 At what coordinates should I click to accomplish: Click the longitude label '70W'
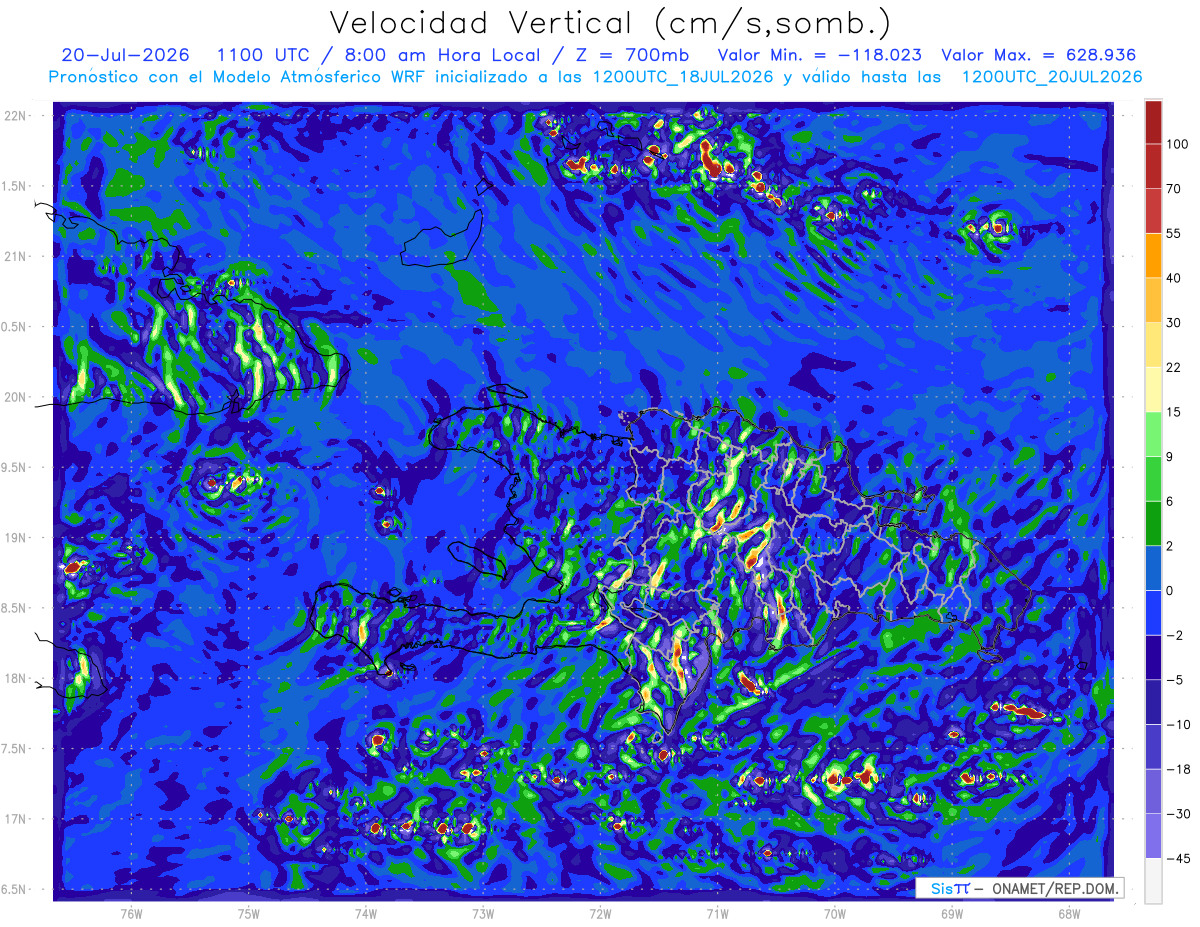(x=835, y=912)
